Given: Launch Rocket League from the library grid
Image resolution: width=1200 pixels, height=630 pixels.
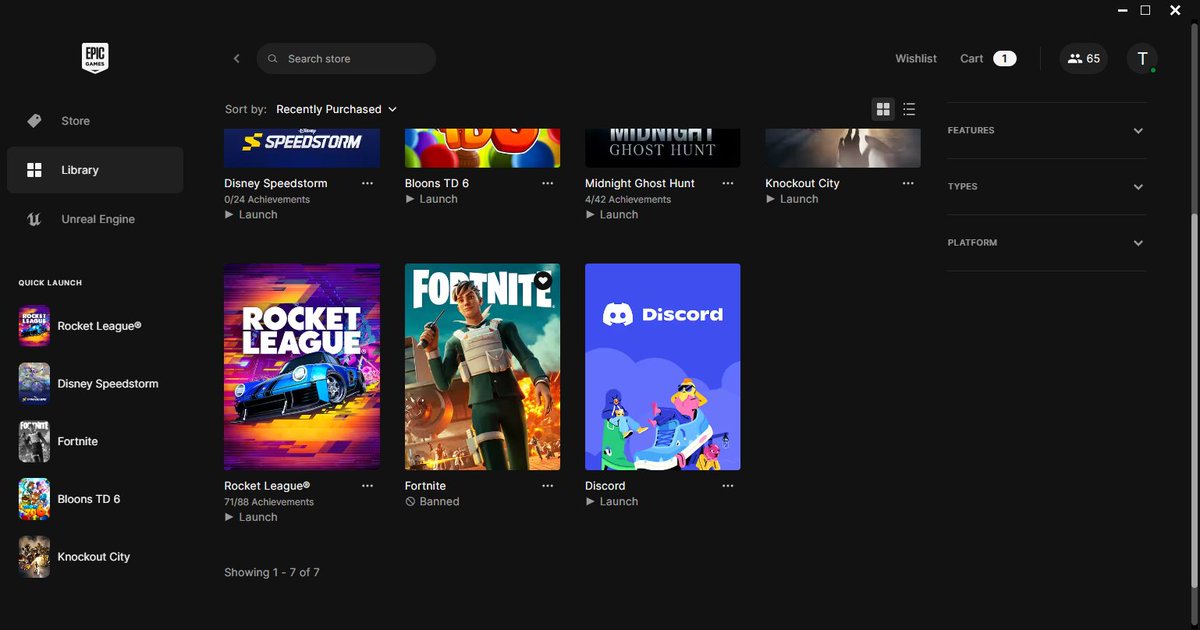Looking at the screenshot, I should [x=251, y=517].
